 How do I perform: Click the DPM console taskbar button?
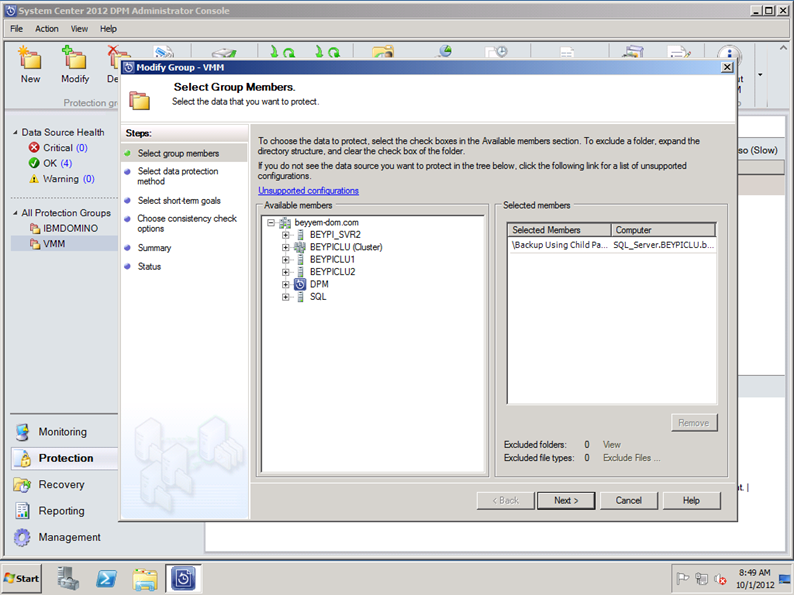[x=183, y=578]
